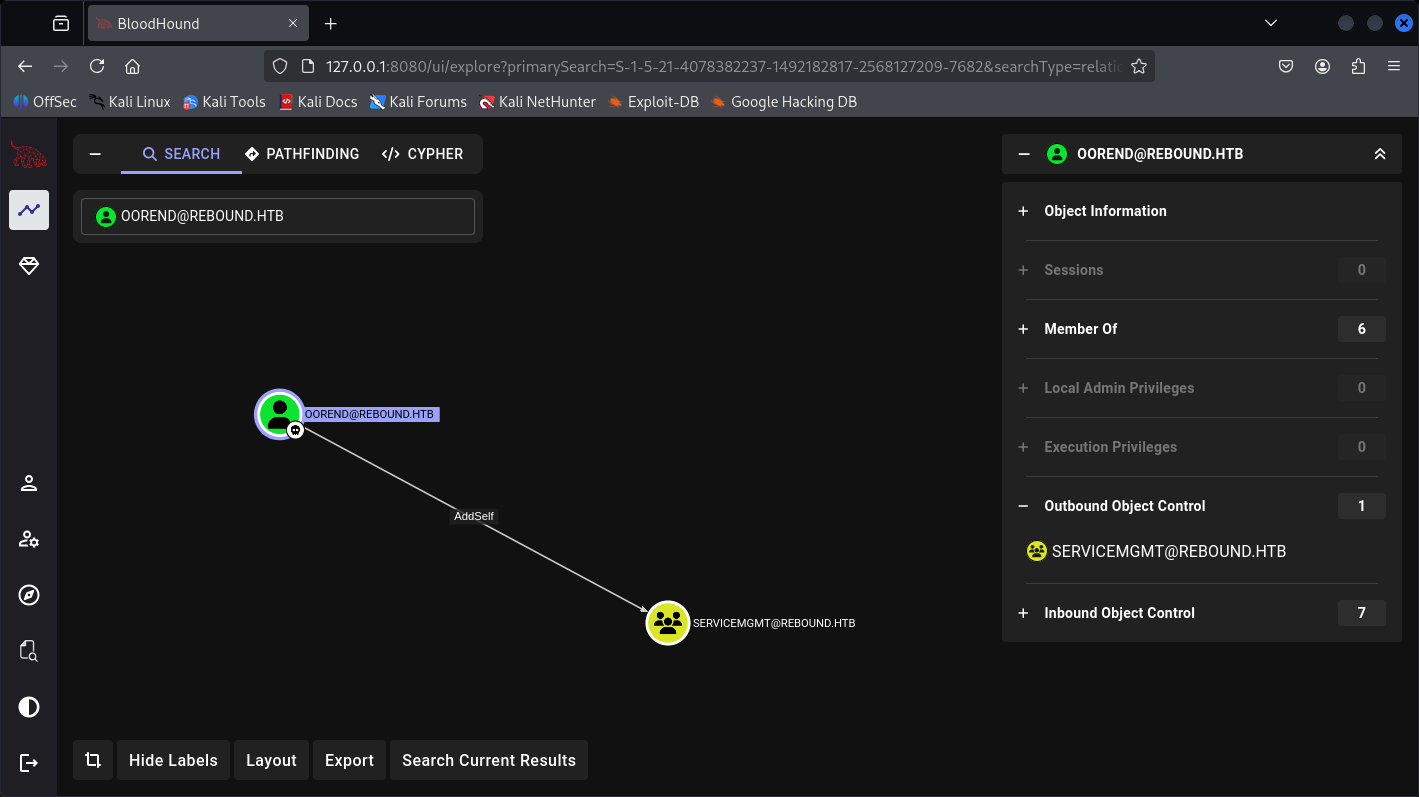Open the Administration user-gear icon
The height and width of the screenshot is (797, 1419).
pos(29,540)
